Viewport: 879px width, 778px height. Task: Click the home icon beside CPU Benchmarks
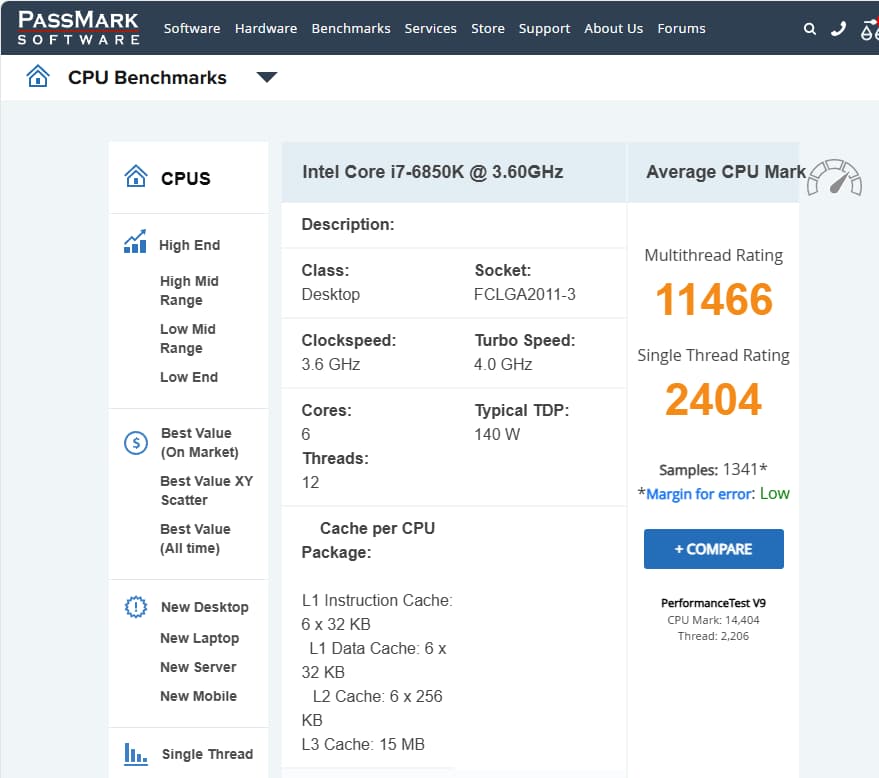38,76
